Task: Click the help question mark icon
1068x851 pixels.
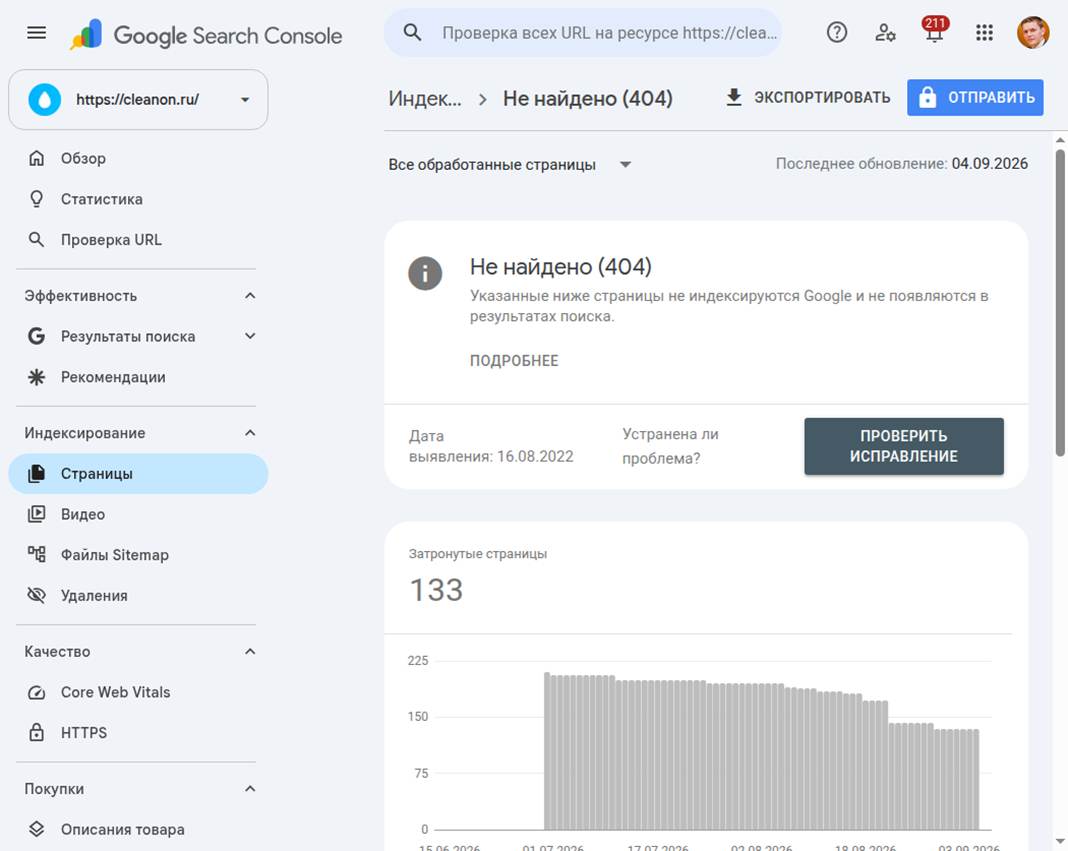Action: [836, 32]
